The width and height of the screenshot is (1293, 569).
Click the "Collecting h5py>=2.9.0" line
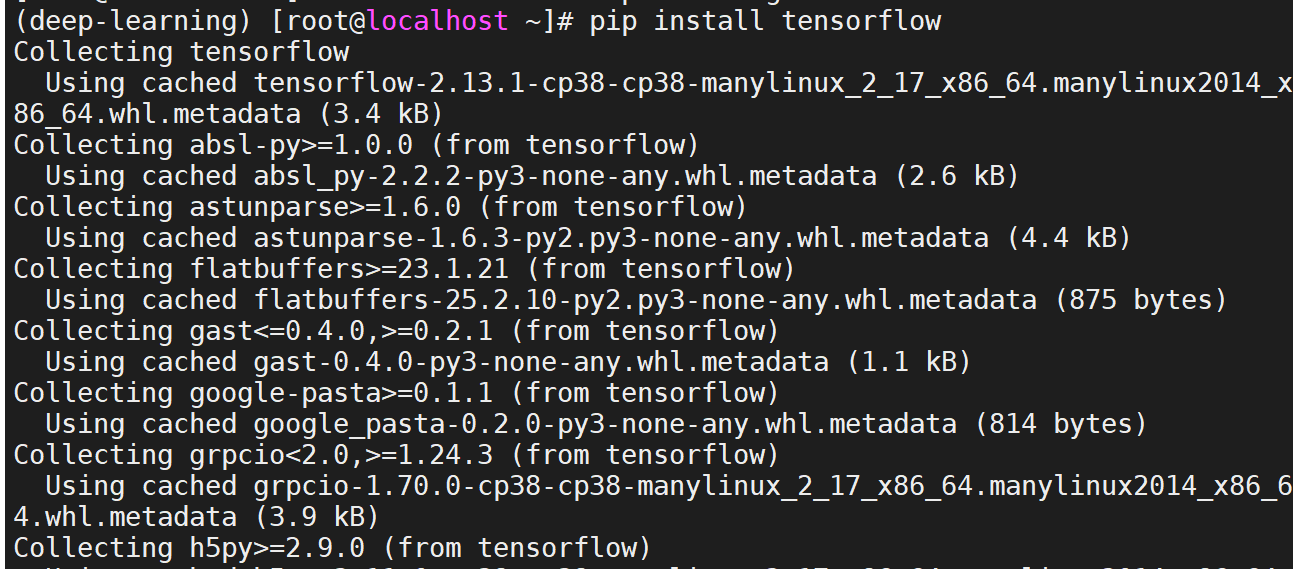coord(332,547)
